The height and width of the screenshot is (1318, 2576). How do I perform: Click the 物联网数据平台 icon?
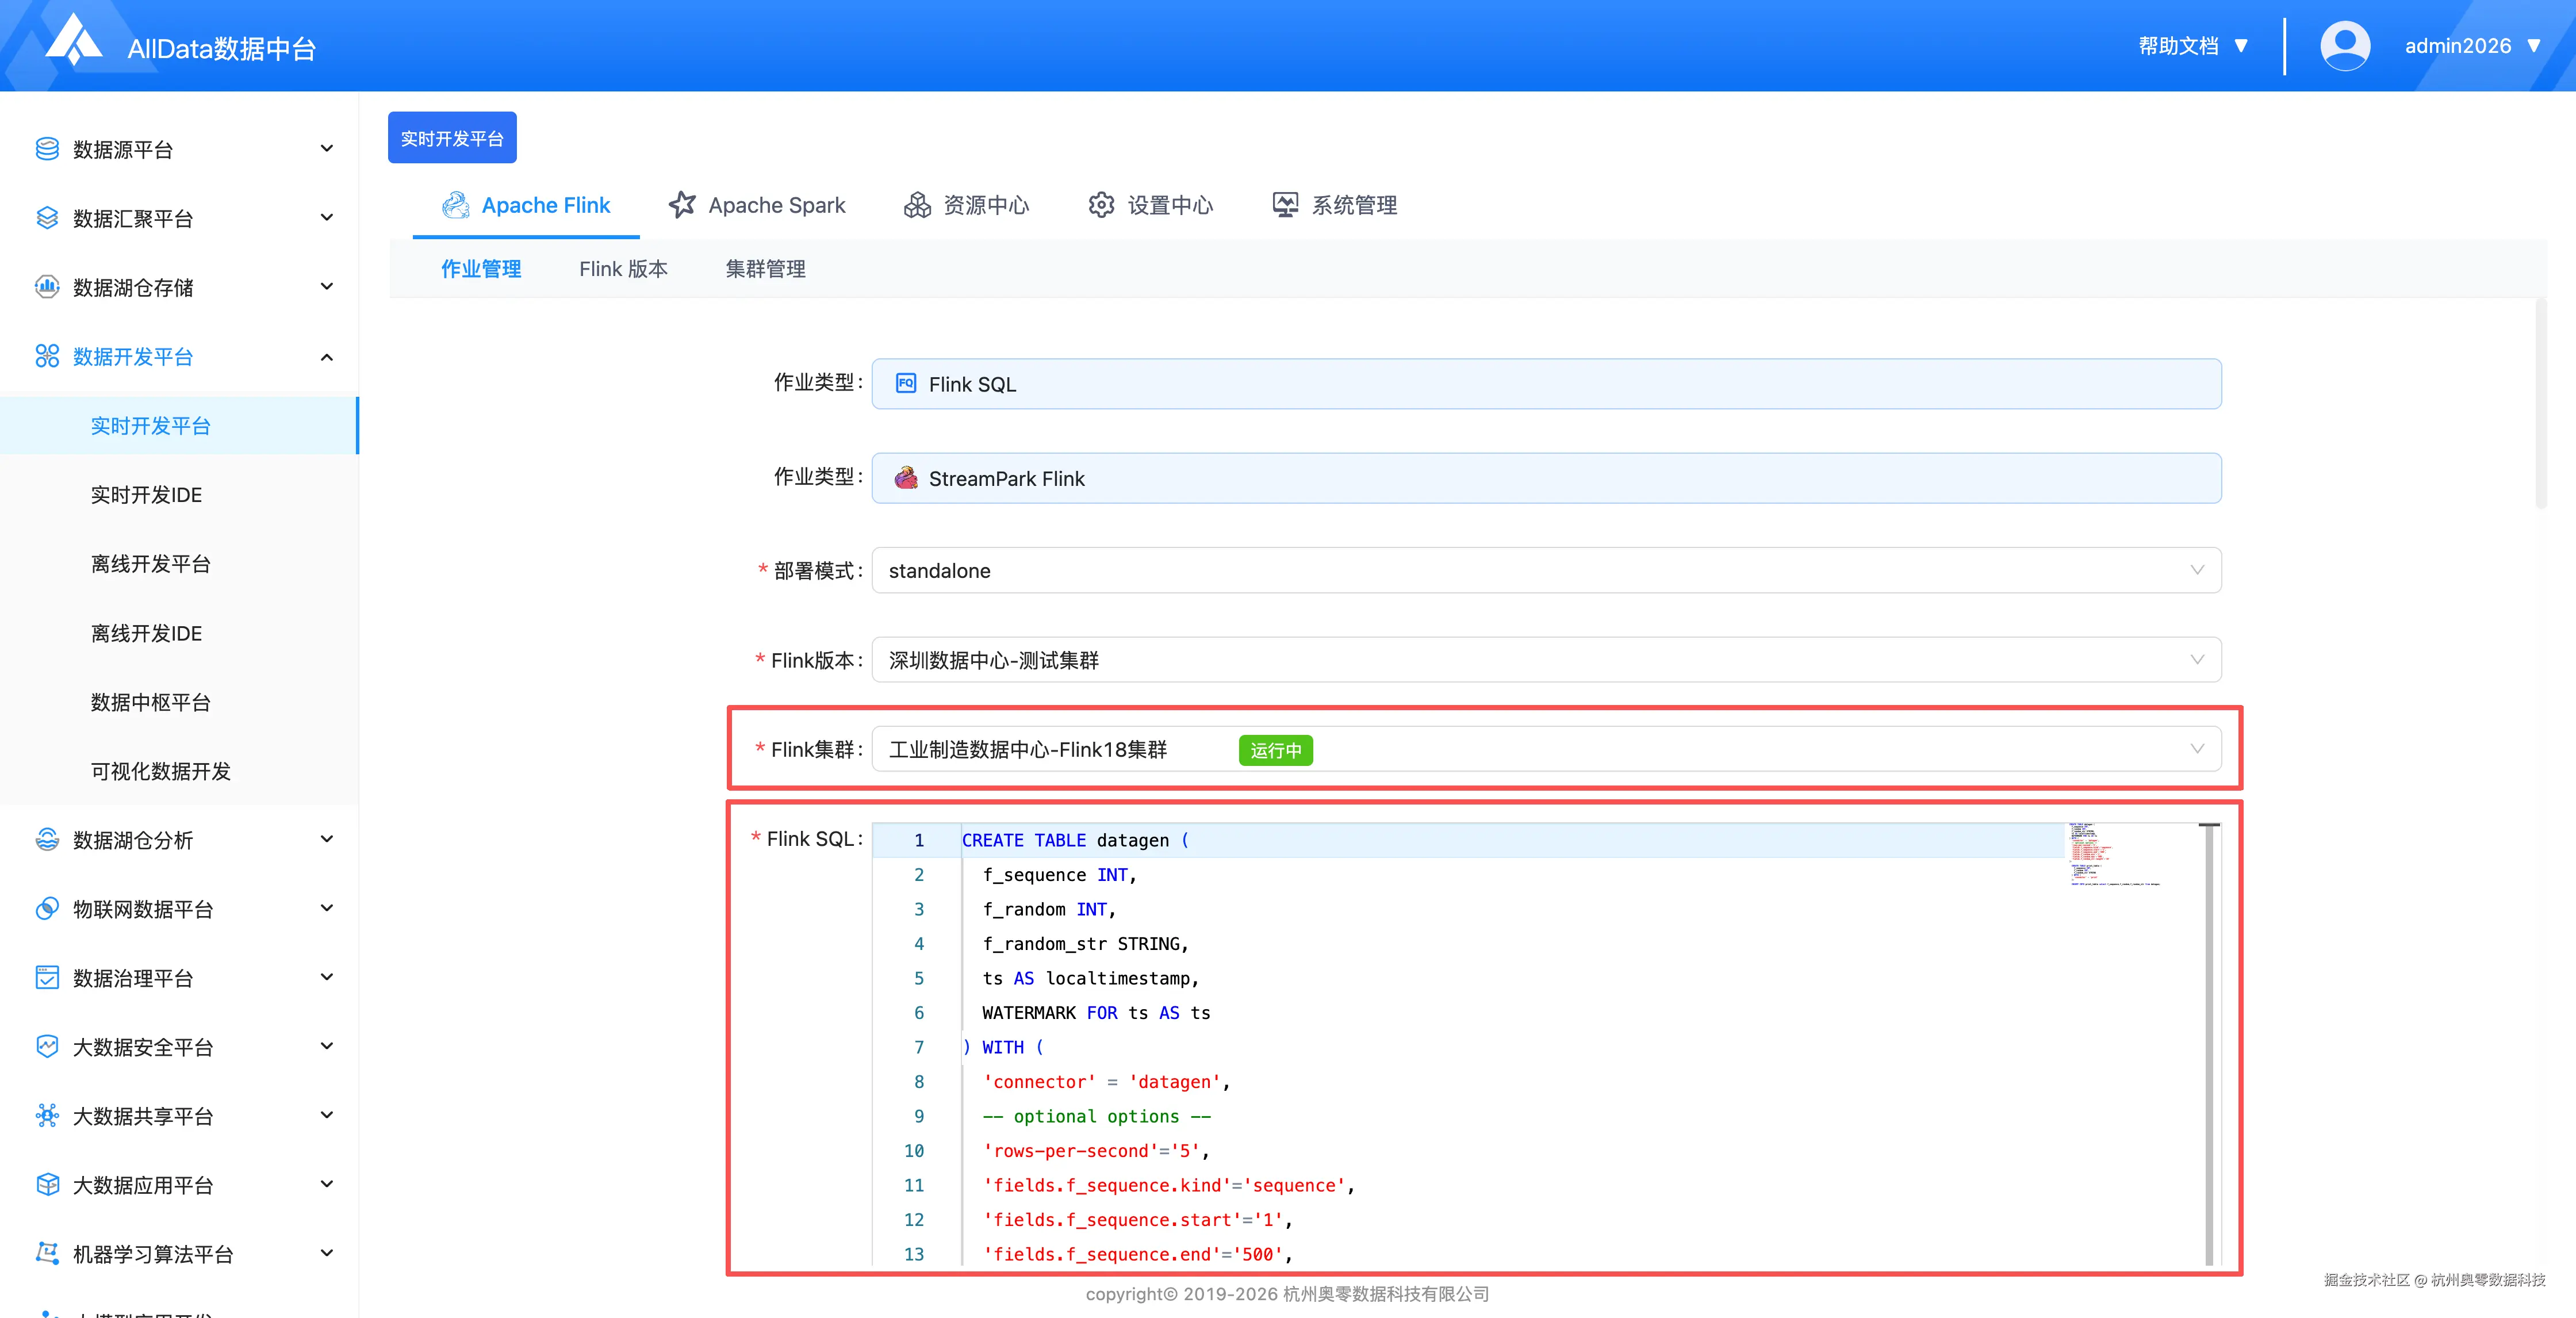pyautogui.click(x=47, y=908)
